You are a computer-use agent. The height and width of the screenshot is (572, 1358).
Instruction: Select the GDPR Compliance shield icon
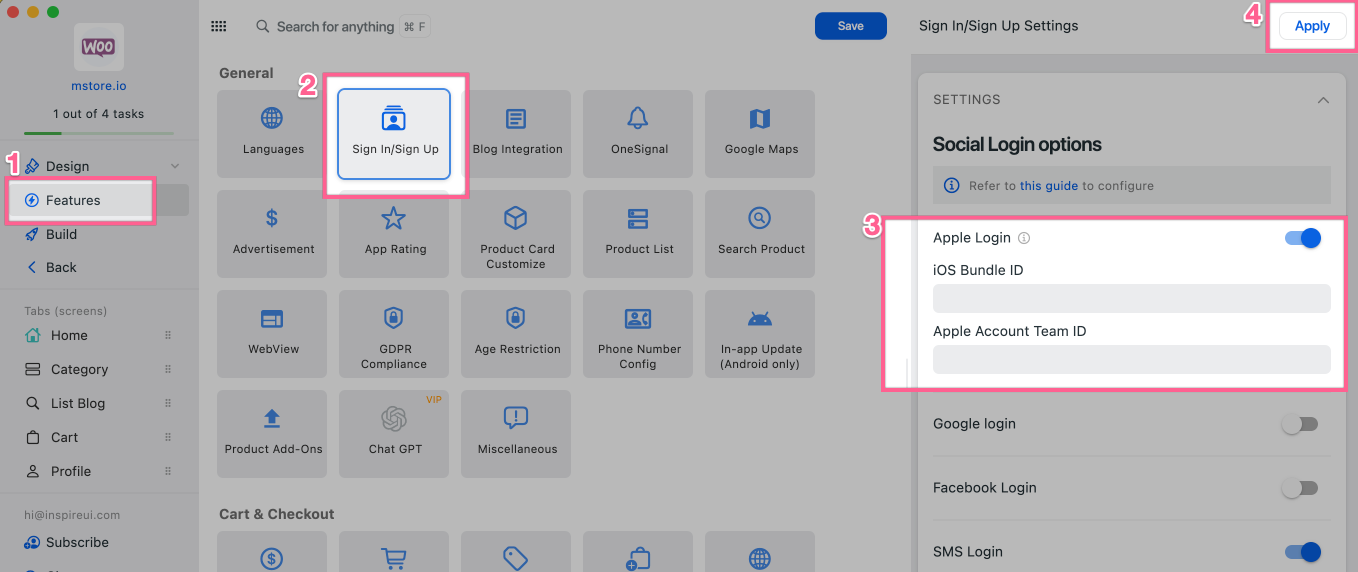[394, 318]
